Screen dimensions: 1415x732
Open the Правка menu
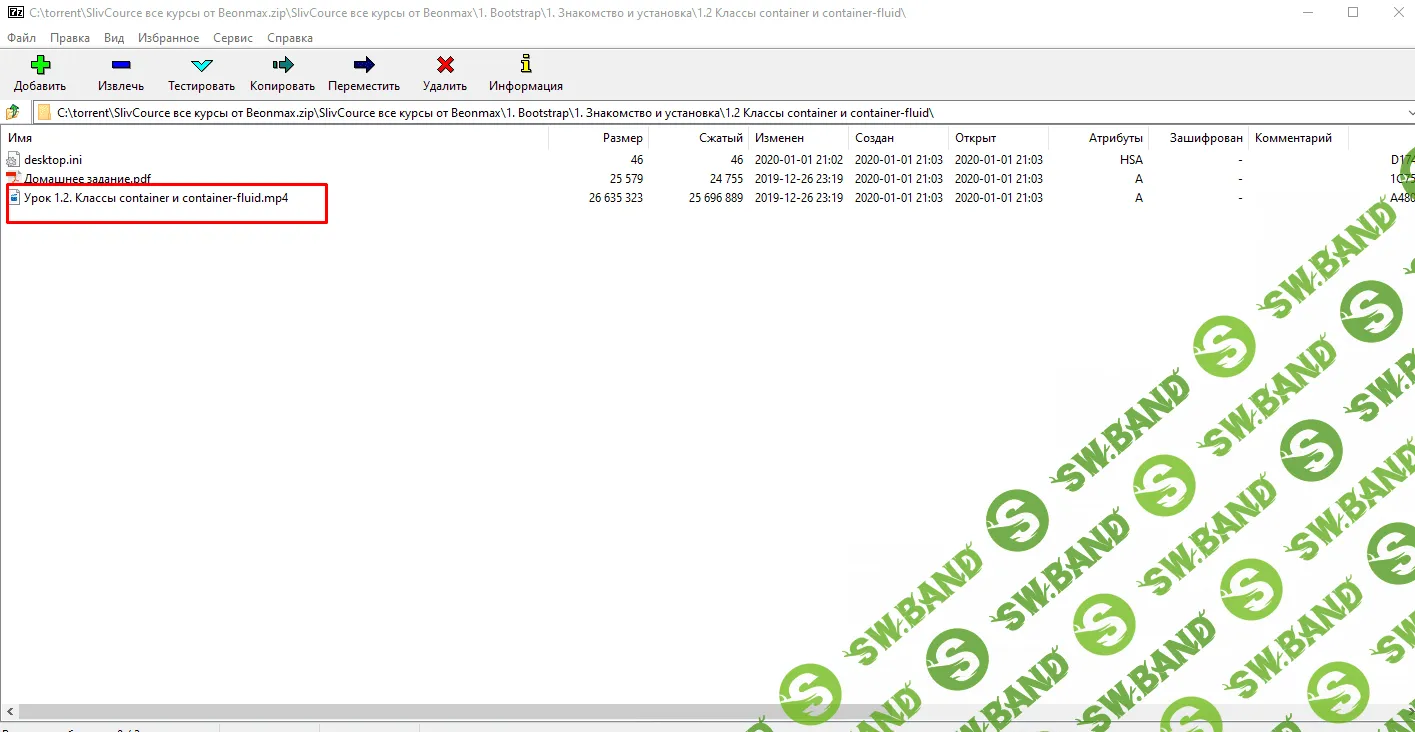(x=70, y=38)
